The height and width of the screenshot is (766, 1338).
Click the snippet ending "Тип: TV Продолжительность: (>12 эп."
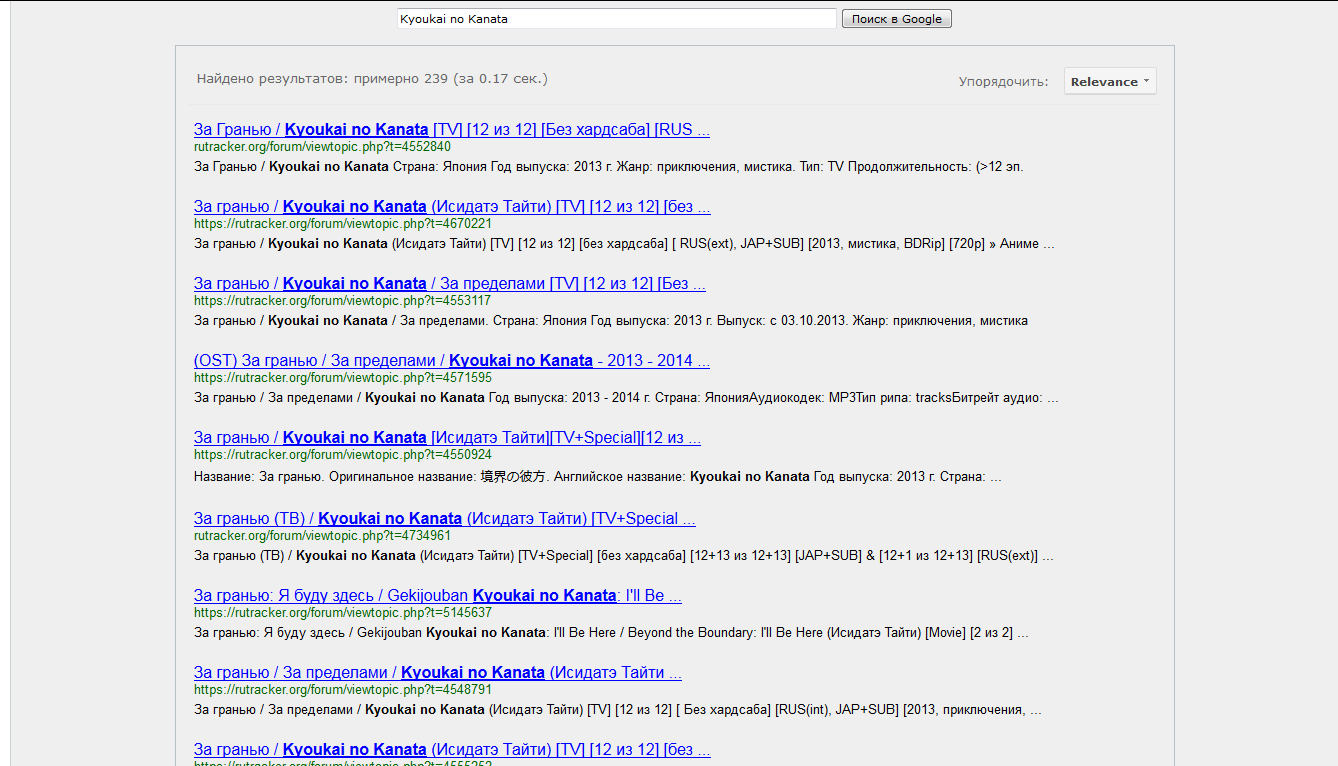(x=608, y=167)
